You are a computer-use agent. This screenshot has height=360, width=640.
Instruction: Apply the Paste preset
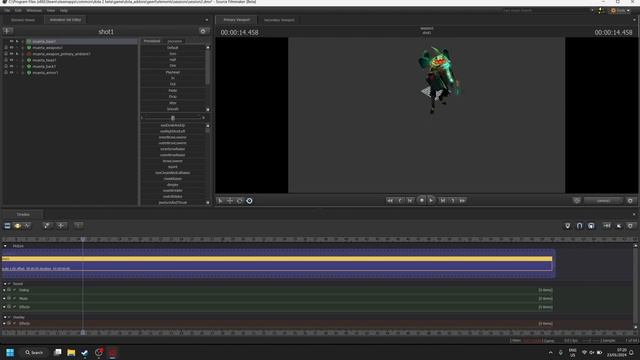173,91
